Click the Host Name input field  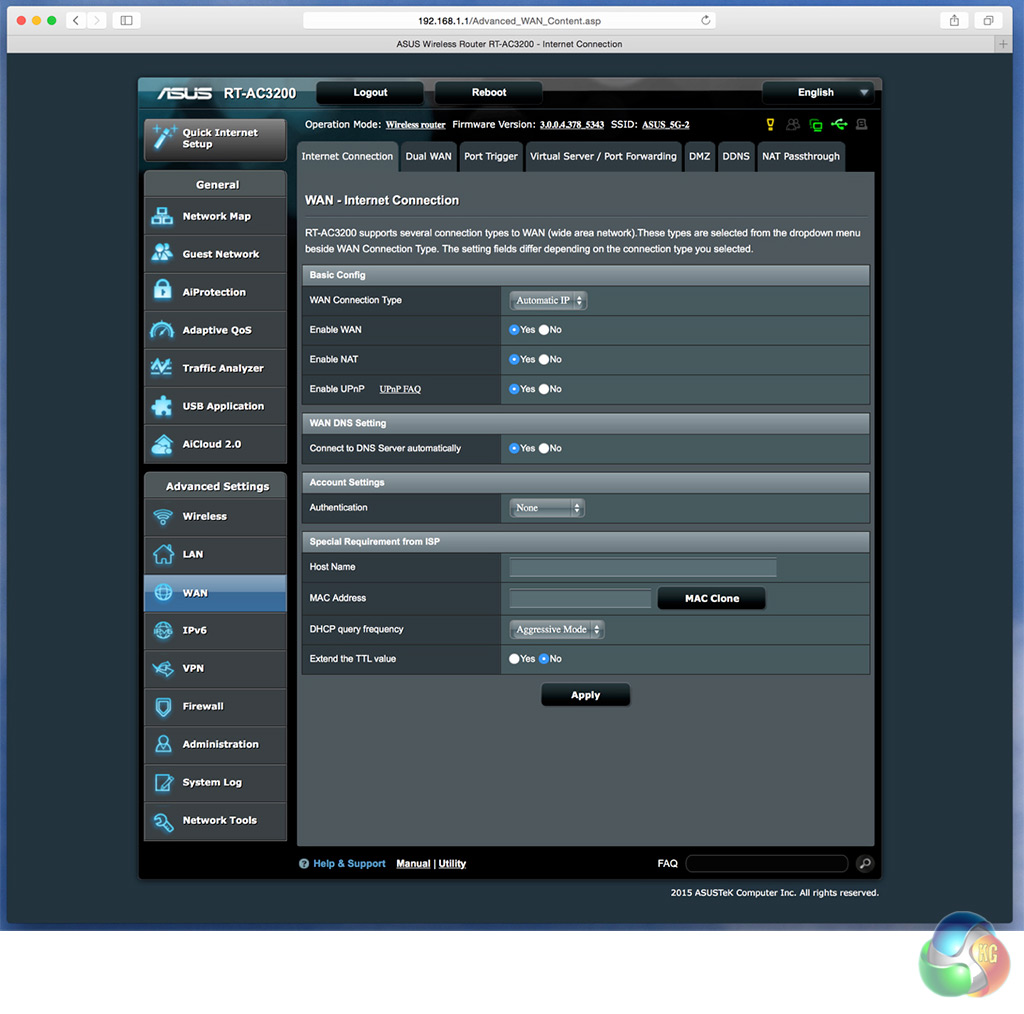click(642, 568)
